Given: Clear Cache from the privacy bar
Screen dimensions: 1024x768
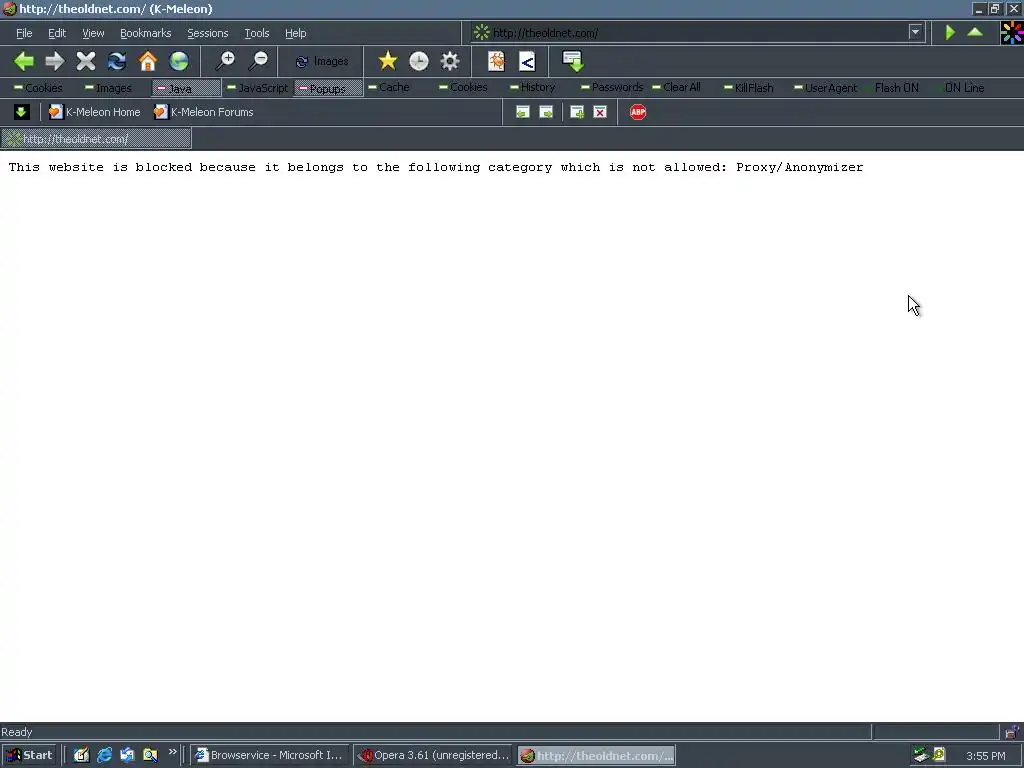Looking at the screenshot, I should [389, 87].
